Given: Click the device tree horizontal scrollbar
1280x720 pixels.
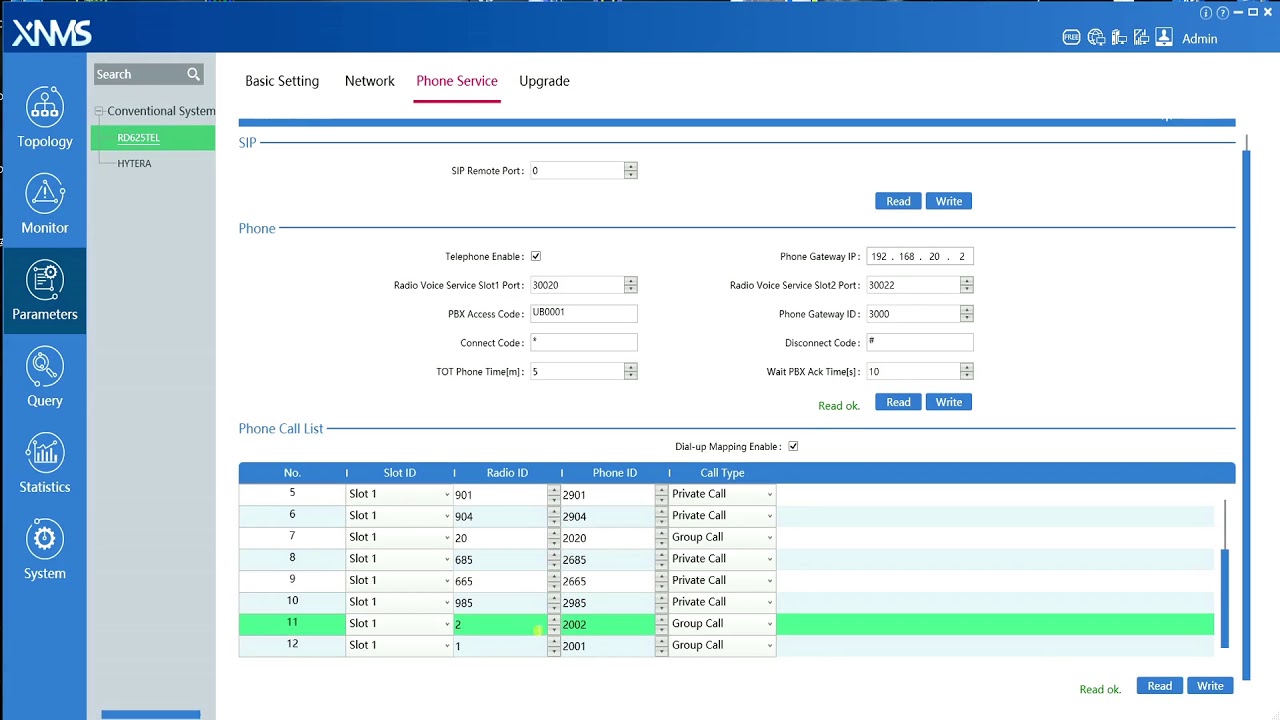Looking at the screenshot, I should [x=151, y=714].
